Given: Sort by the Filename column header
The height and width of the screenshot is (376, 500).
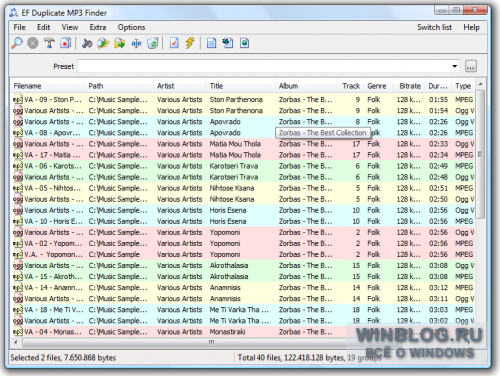Looking at the screenshot, I should 48,86.
